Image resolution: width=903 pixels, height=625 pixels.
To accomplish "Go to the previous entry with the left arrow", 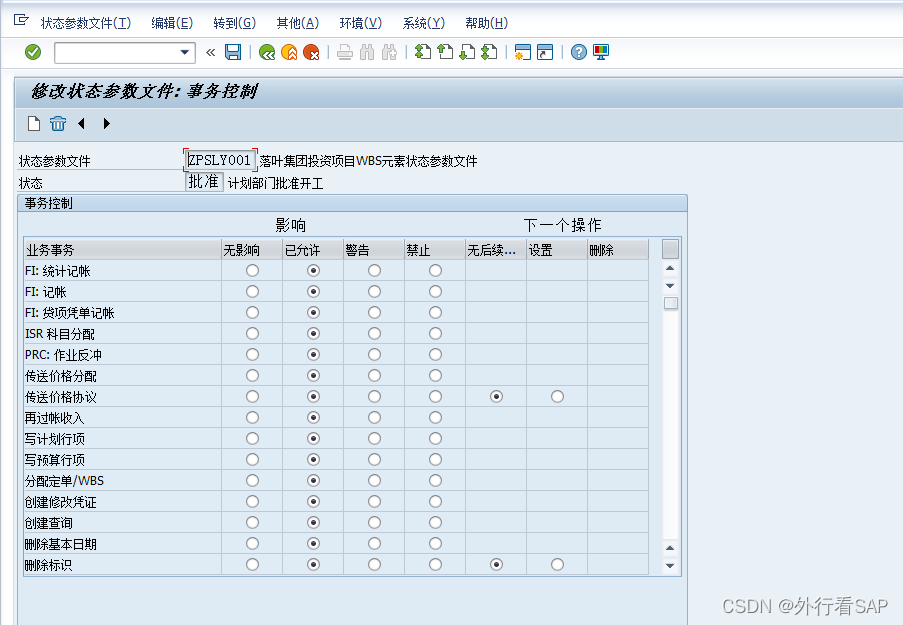I will 81,123.
